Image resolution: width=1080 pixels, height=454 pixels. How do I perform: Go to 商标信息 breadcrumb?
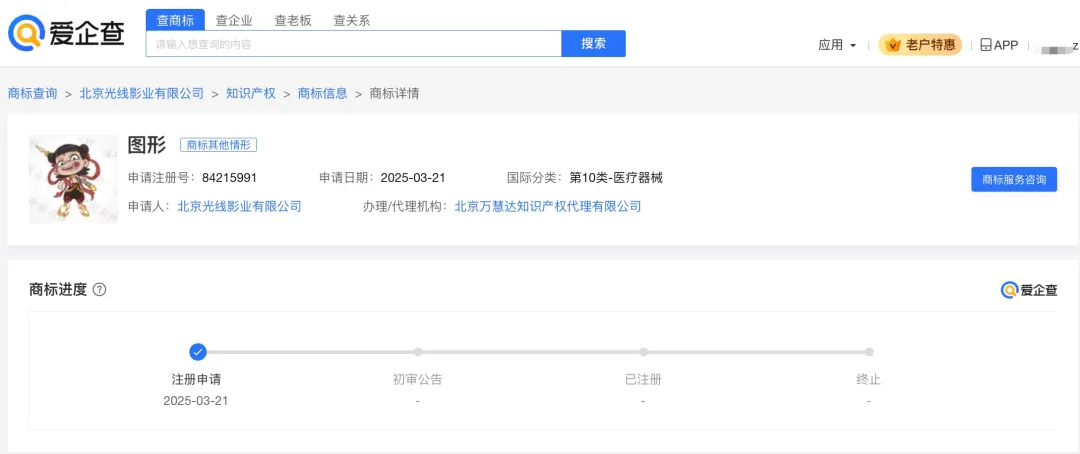click(322, 94)
